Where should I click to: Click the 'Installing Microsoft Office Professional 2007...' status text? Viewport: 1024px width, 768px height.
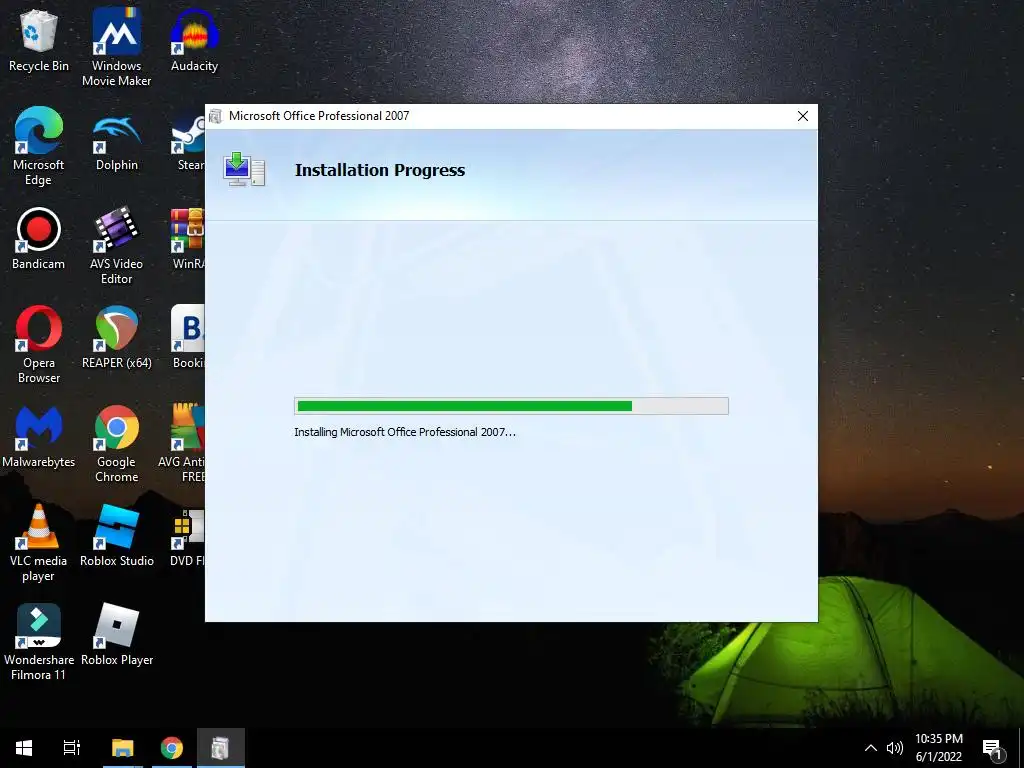[405, 432]
